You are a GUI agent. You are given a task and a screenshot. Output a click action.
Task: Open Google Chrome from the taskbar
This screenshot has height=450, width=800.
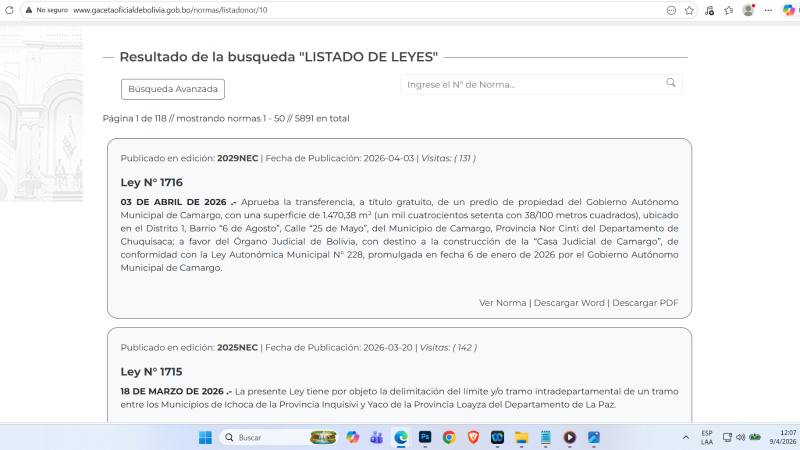pos(449,438)
